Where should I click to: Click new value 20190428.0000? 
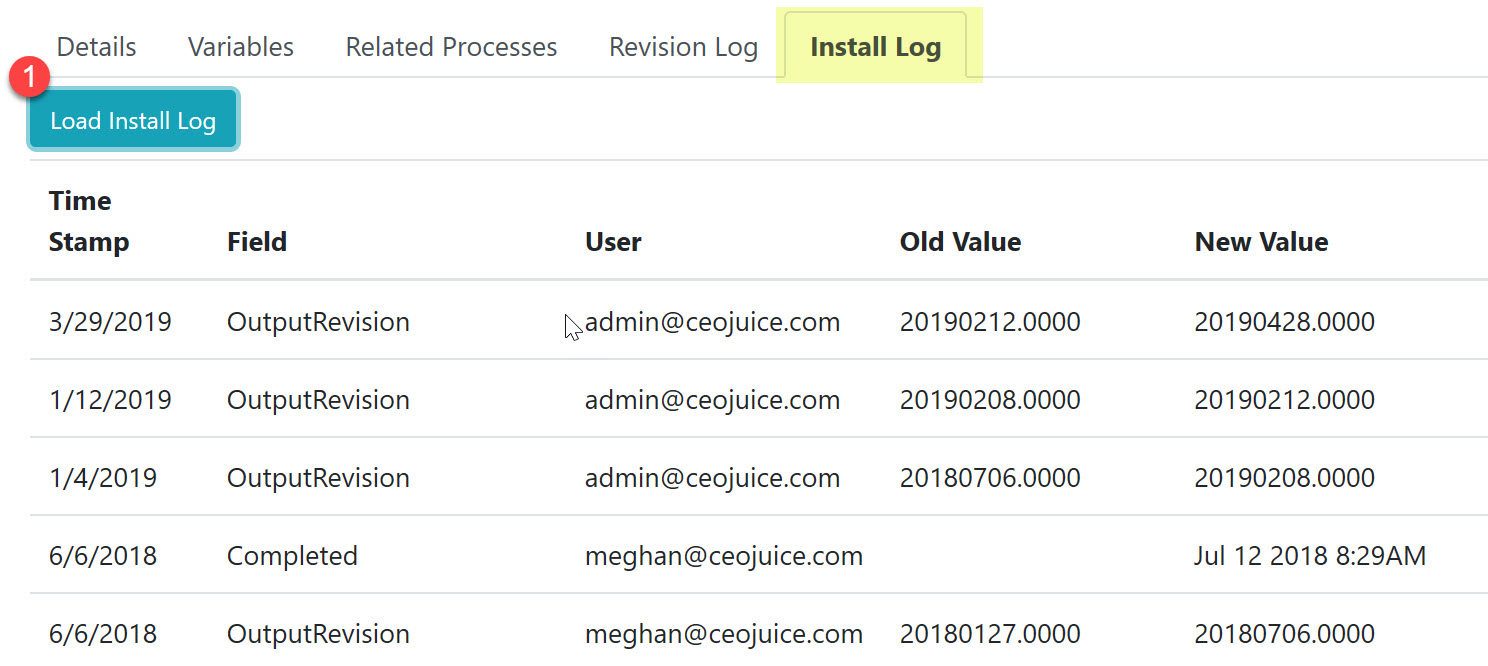click(x=1284, y=322)
